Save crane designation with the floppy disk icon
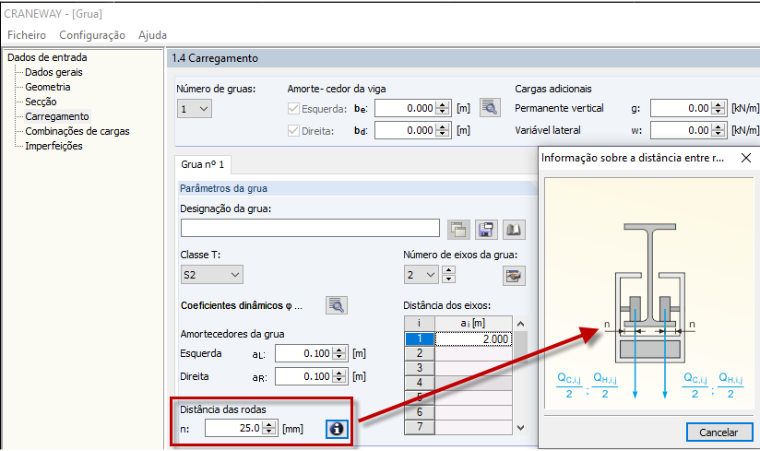 click(486, 229)
